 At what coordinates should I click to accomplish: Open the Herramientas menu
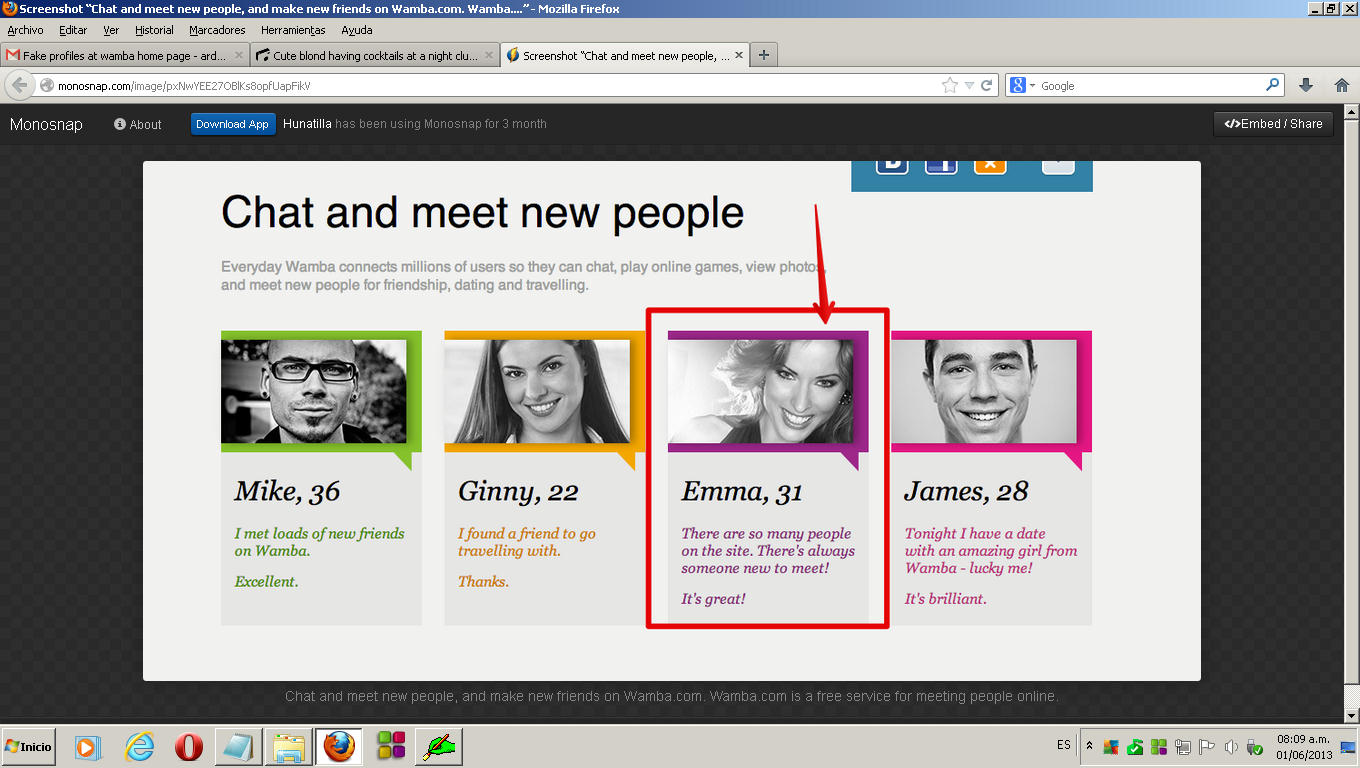click(x=293, y=30)
